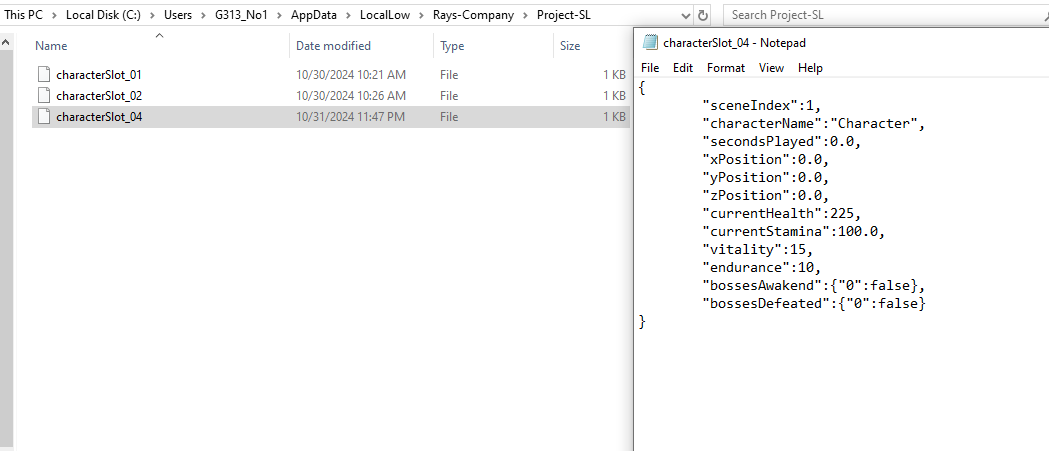The width and height of the screenshot is (1049, 451).
Task: Expand the chevron after LocalLow breadcrumb
Action: point(421,15)
